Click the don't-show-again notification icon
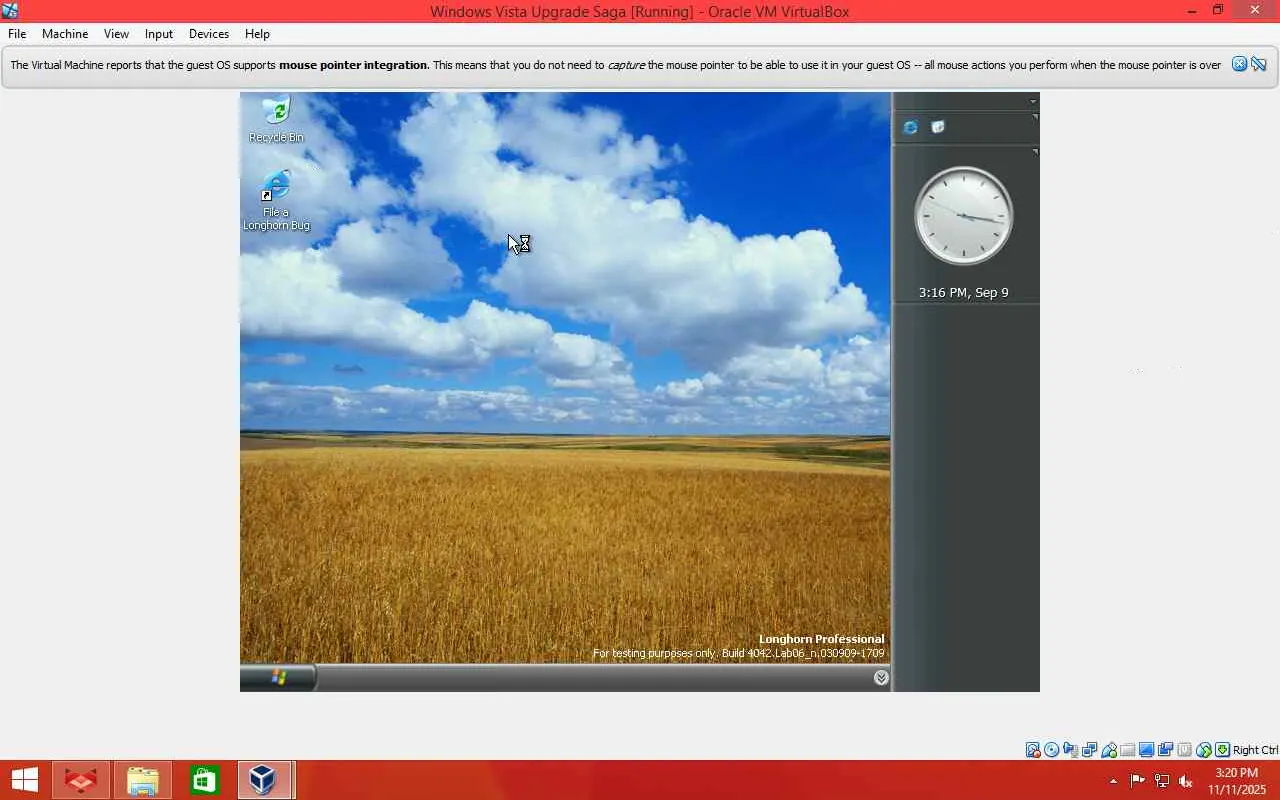 click(x=1259, y=64)
